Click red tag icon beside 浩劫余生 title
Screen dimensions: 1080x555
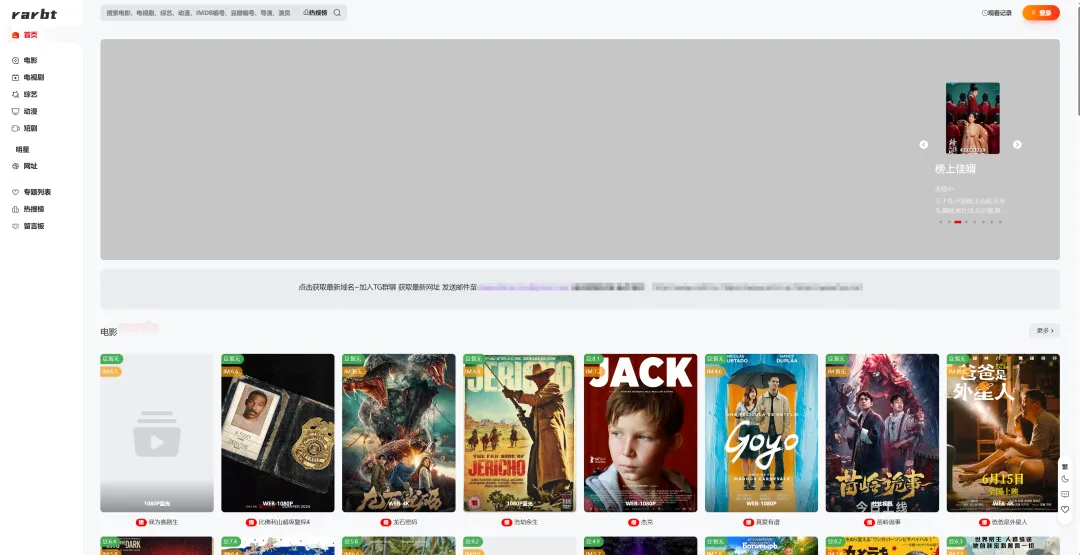click(x=506, y=523)
